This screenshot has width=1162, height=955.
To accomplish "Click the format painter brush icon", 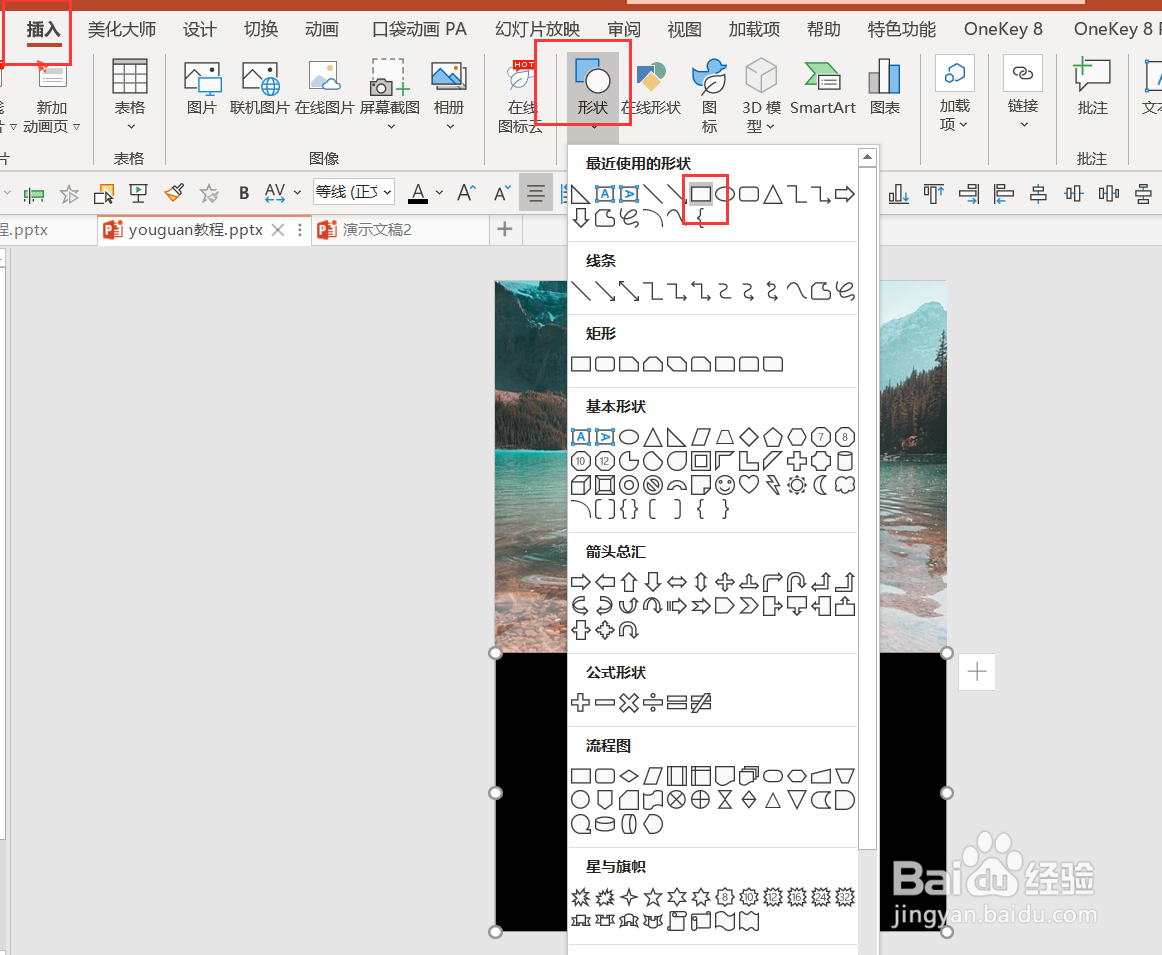I will 174,193.
